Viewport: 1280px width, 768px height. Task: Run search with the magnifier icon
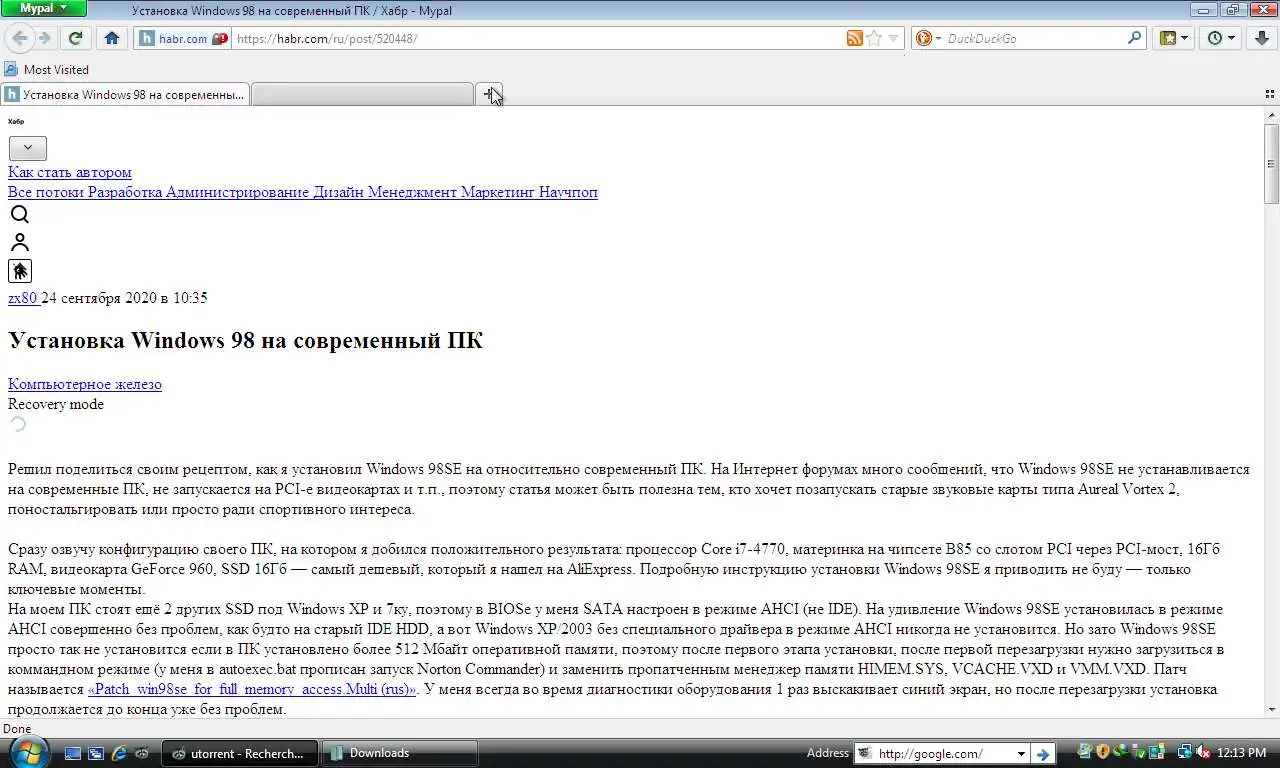(x=1135, y=38)
